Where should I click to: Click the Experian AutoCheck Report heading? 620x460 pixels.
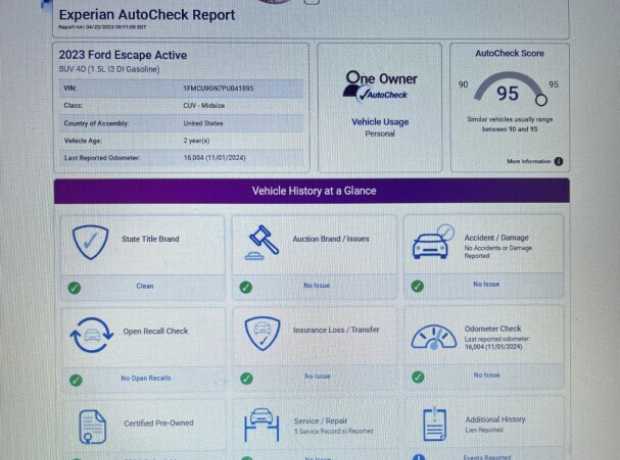point(147,15)
